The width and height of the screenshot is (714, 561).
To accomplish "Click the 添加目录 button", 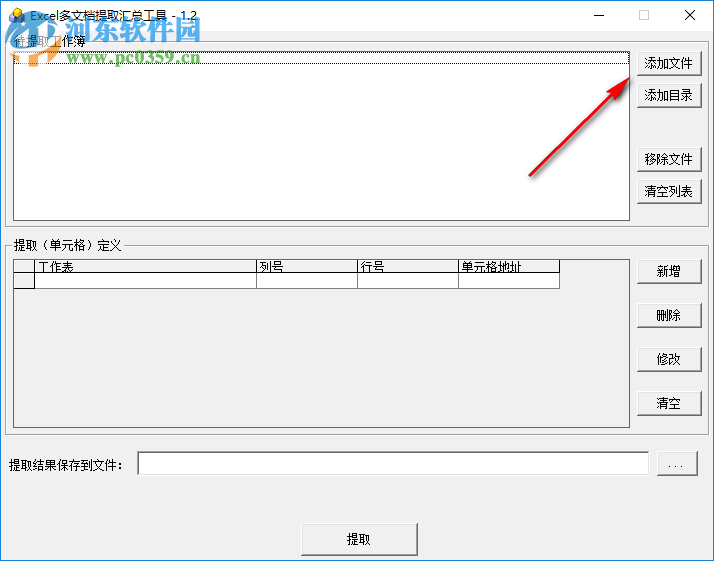I will [668, 95].
